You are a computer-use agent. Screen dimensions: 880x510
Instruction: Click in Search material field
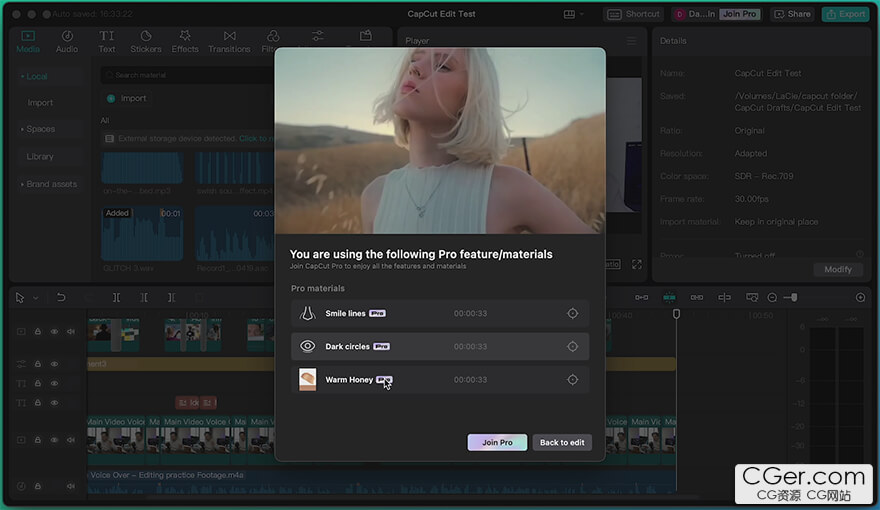(x=187, y=75)
